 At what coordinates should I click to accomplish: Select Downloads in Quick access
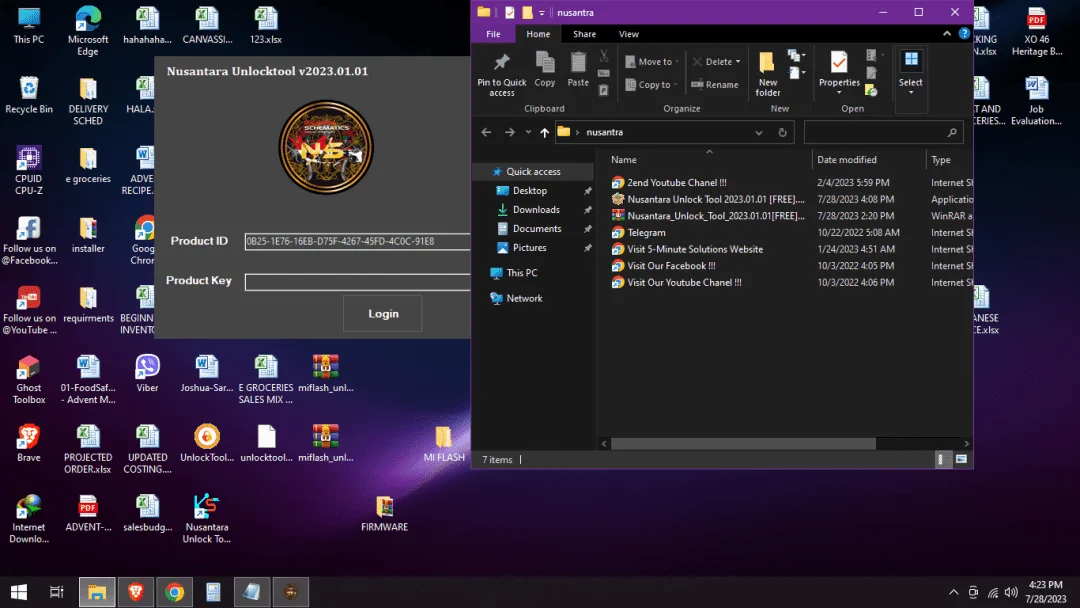[536, 210]
